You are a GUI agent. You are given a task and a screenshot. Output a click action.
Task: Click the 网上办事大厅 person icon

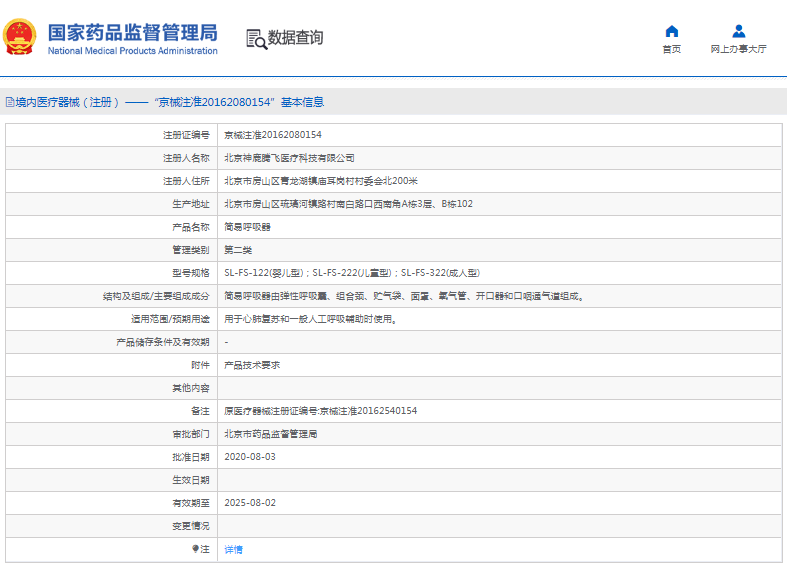pos(738,31)
